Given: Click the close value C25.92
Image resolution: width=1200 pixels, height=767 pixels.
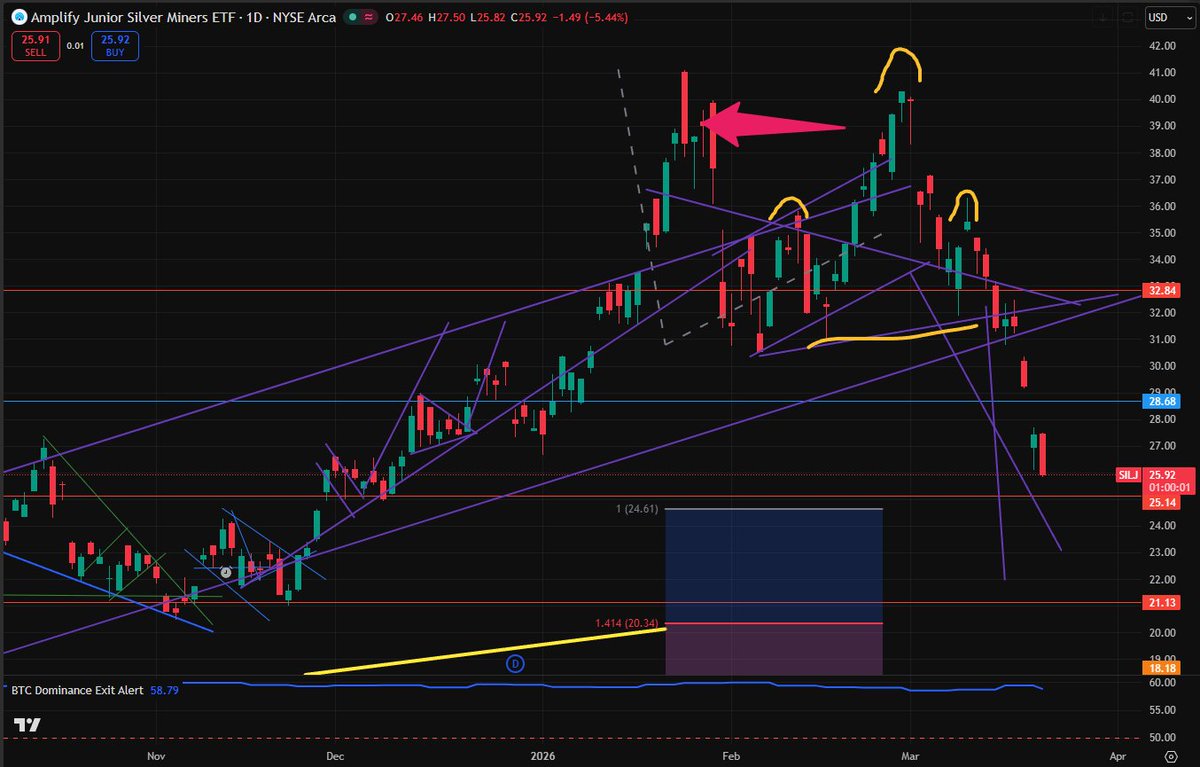Looking at the screenshot, I should pos(527,17).
